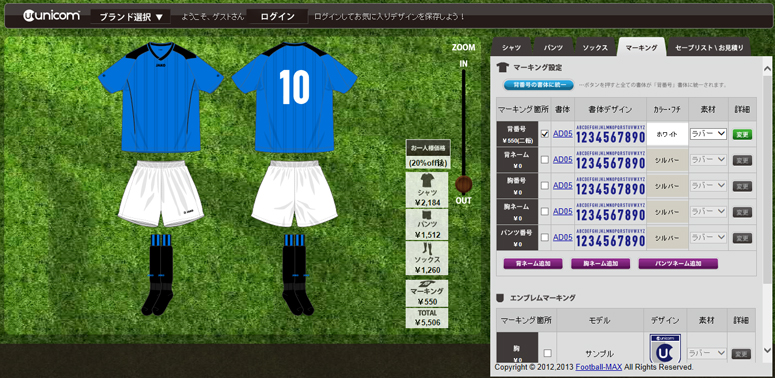The width and height of the screenshot is (775, 378).
Task: Select the shirt icon in price list
Action: 427,180
